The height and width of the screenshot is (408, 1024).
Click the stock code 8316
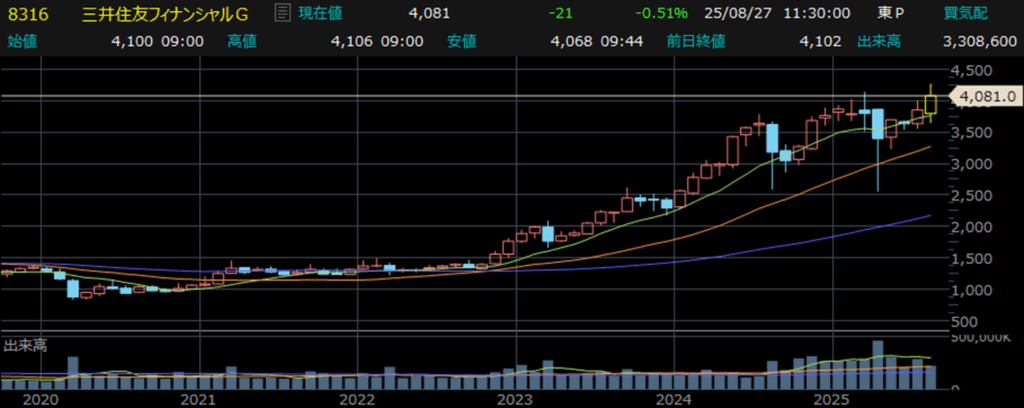click(26, 14)
